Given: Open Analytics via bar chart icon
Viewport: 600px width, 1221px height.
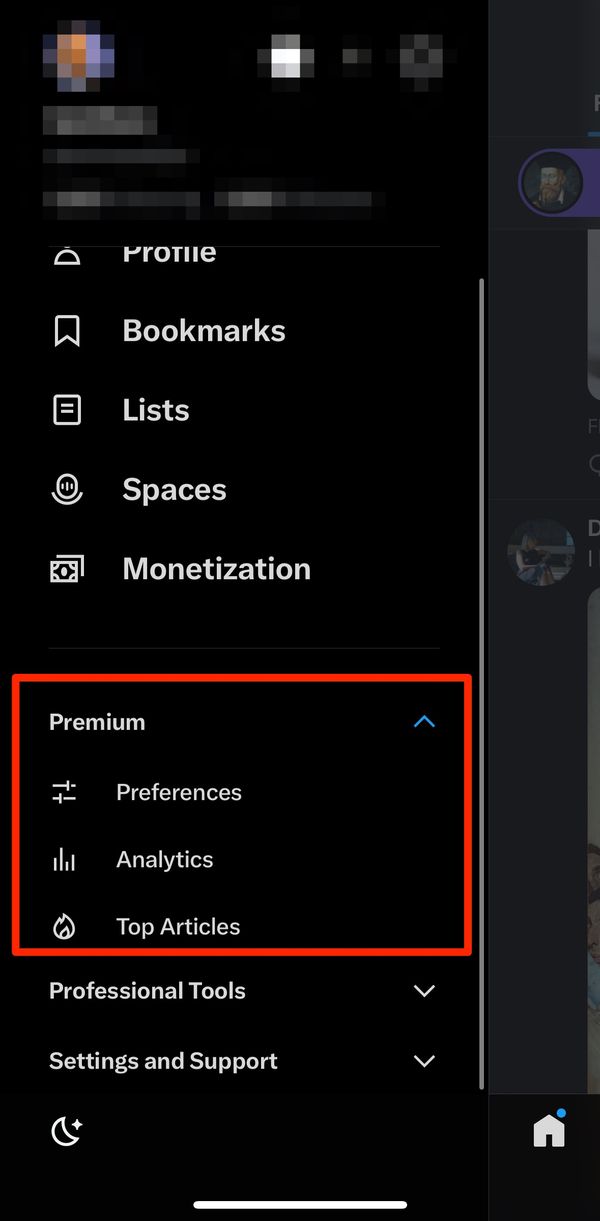Looking at the screenshot, I should point(64,859).
